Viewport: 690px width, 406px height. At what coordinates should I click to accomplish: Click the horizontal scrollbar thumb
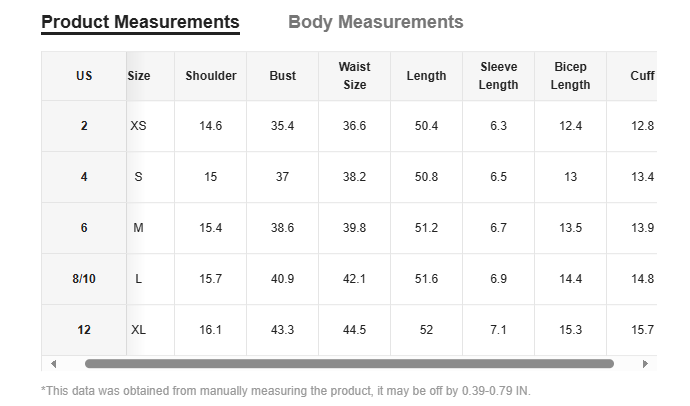coord(348,364)
